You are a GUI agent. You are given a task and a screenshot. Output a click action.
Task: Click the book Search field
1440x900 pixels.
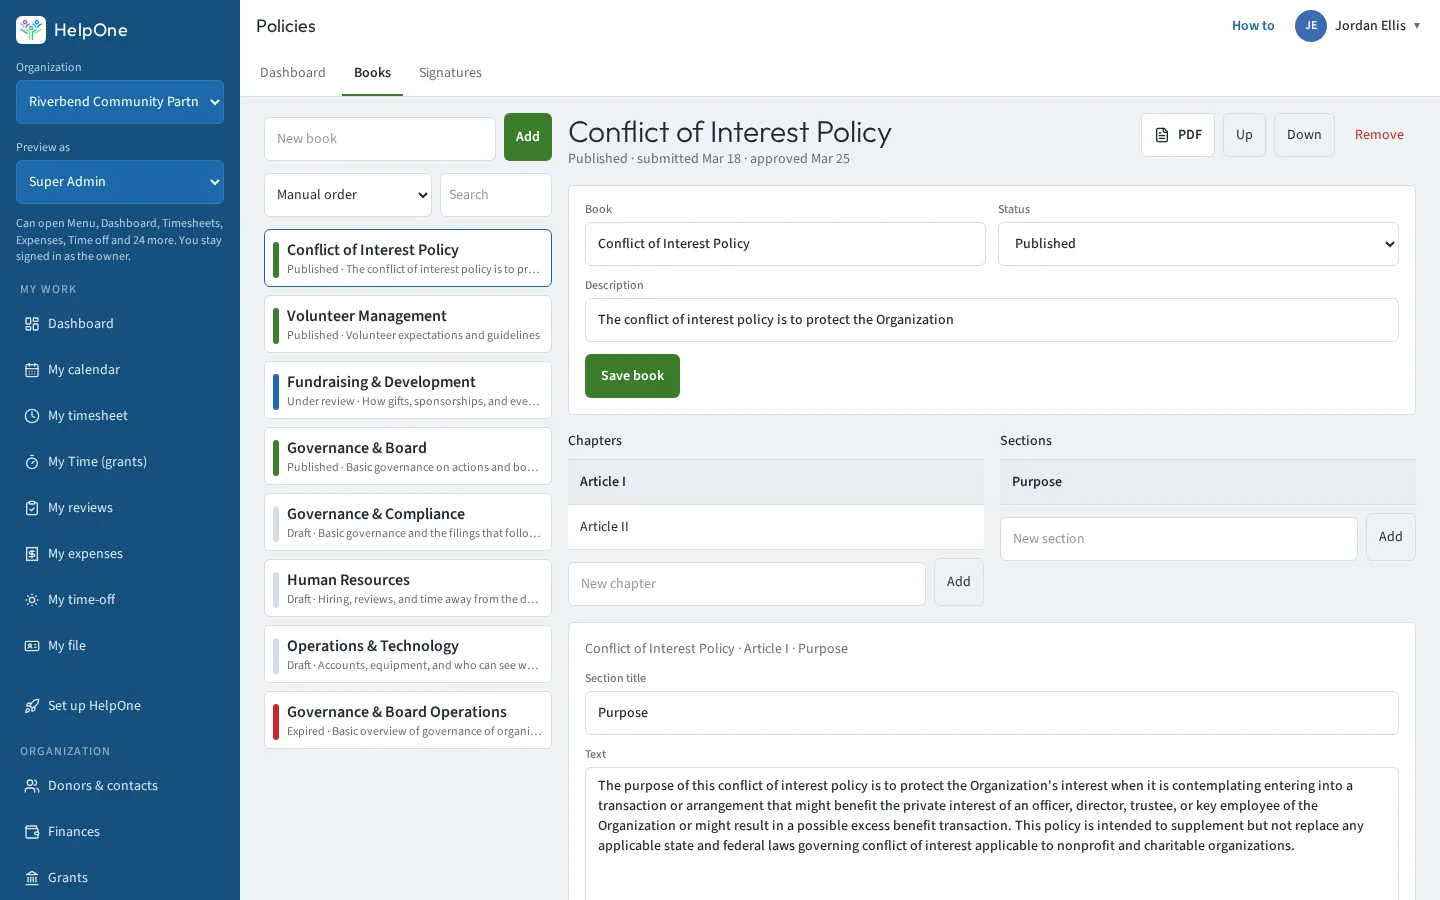(496, 195)
